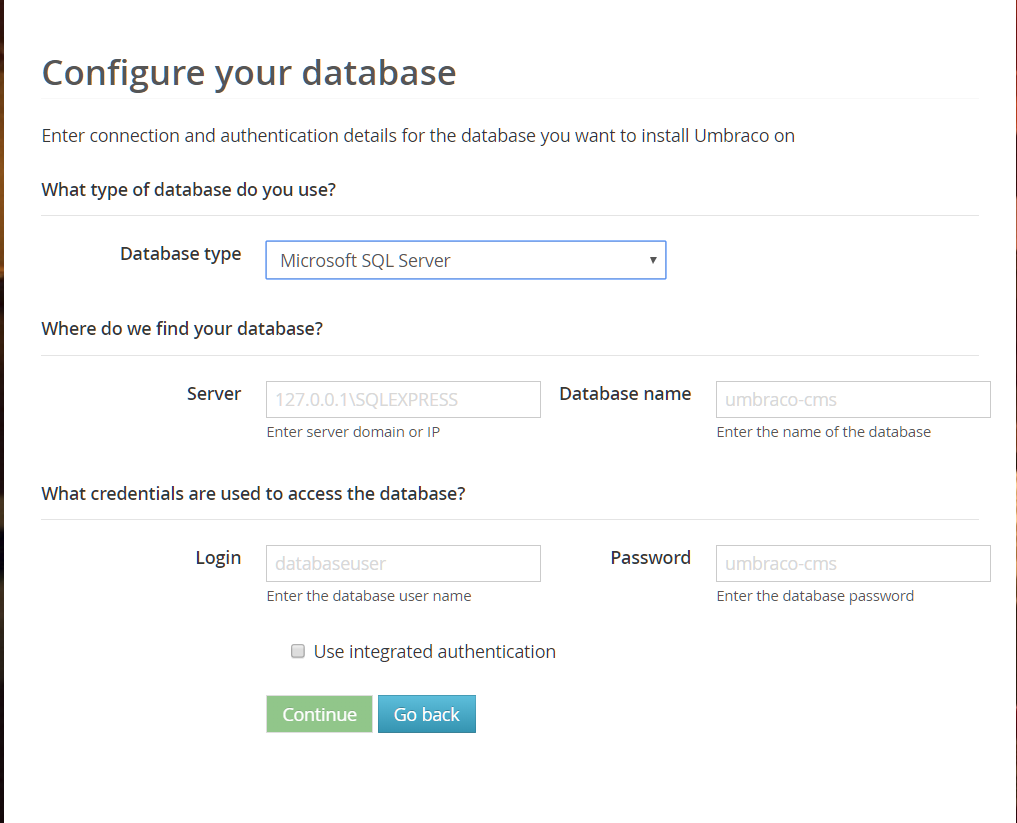This screenshot has height=823, width=1017.
Task: Click the Go back button
Action: click(x=427, y=714)
